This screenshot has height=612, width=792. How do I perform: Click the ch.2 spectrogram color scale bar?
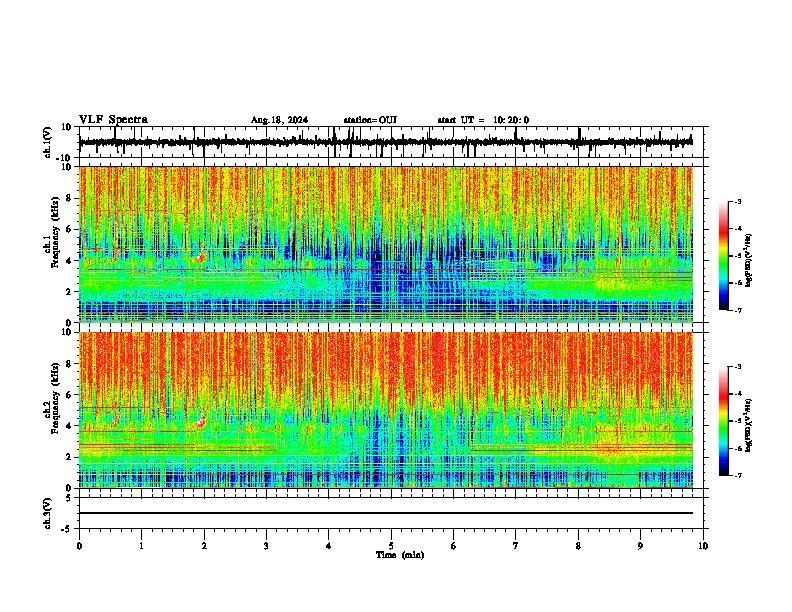tap(724, 421)
